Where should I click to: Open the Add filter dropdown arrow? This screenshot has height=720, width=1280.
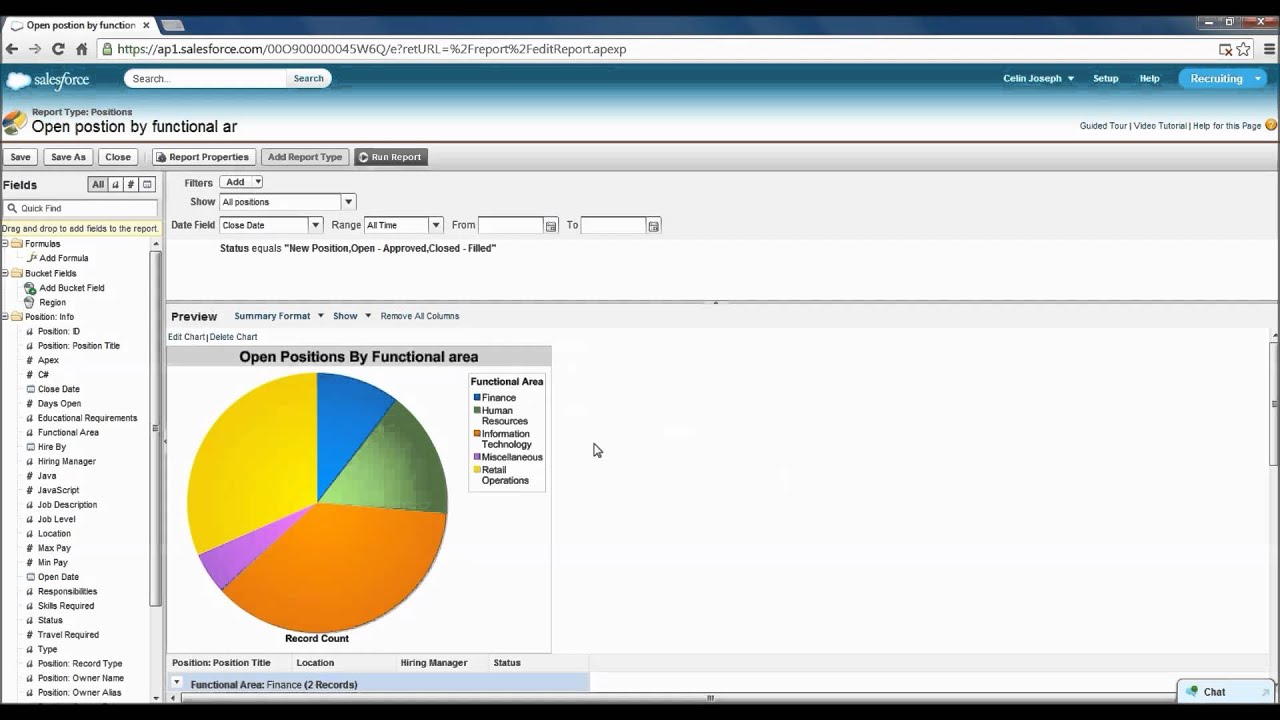258,182
